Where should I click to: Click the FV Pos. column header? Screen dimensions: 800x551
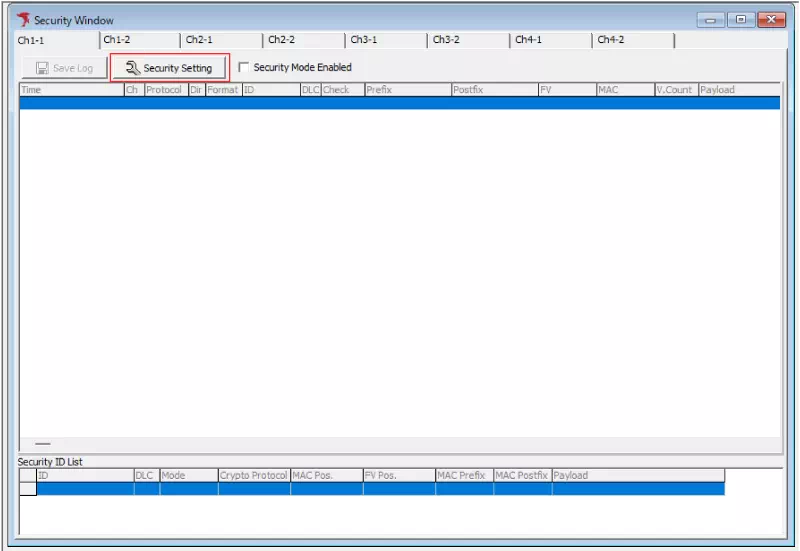click(399, 475)
